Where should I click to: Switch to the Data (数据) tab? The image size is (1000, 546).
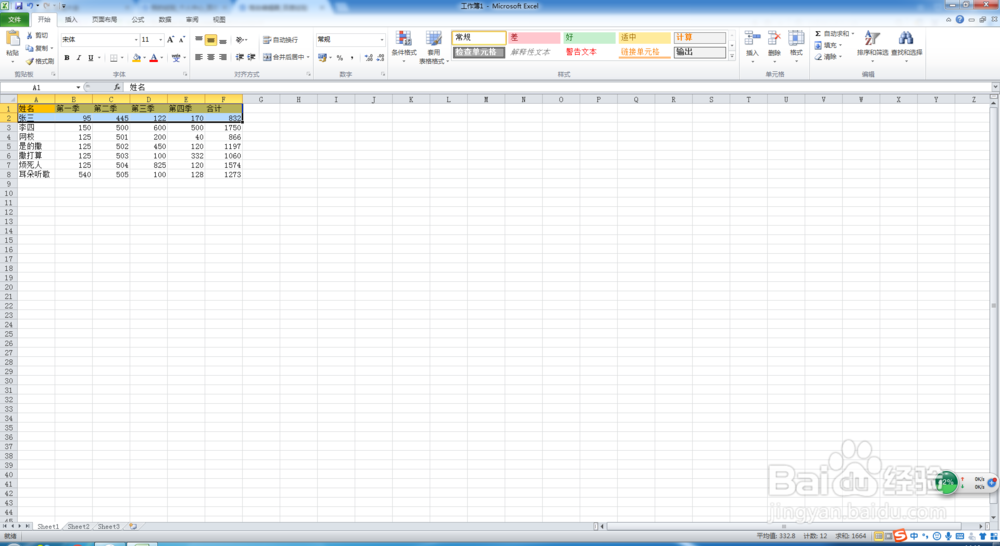pos(165,20)
